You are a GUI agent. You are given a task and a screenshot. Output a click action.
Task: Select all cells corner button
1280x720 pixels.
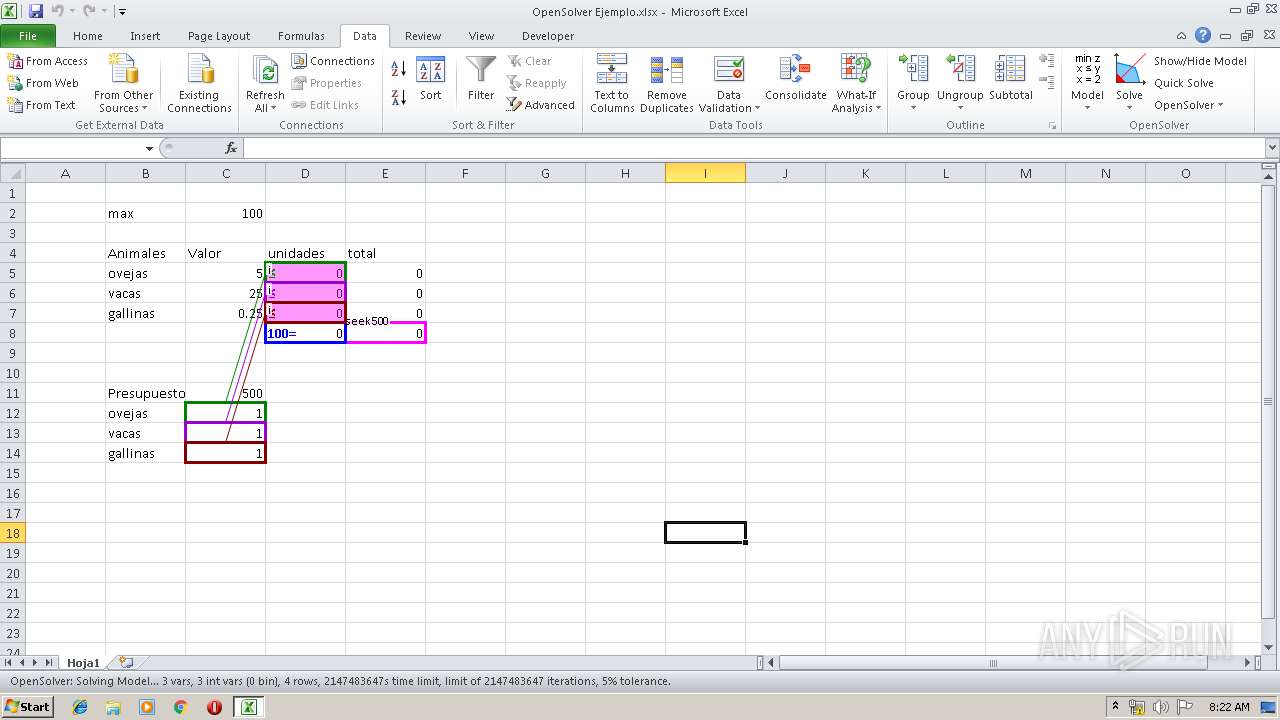pyautogui.click(x=13, y=173)
